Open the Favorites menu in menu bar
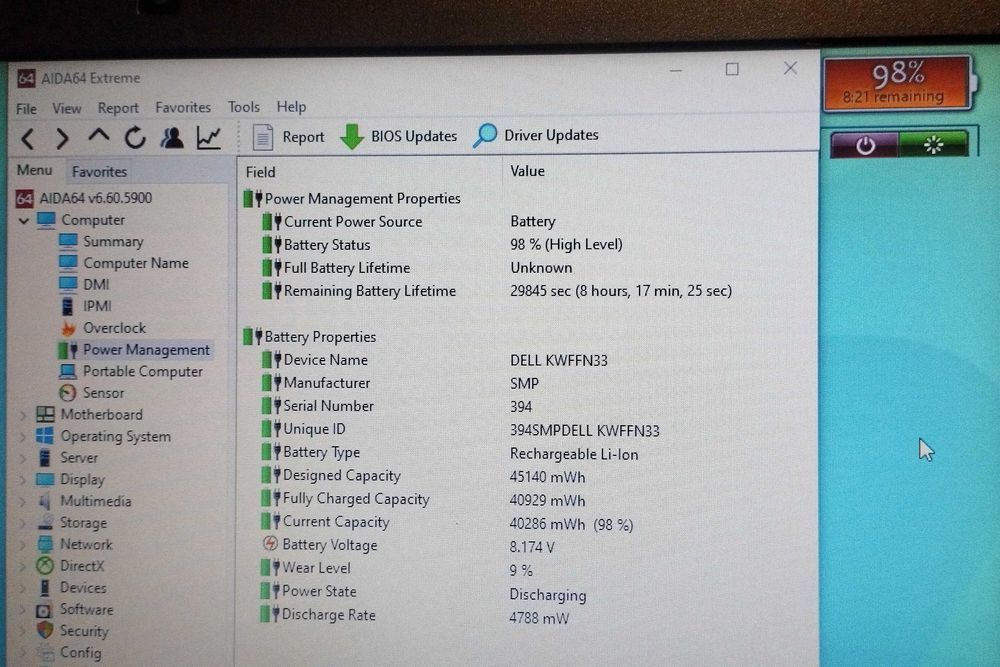 pyautogui.click(x=183, y=107)
